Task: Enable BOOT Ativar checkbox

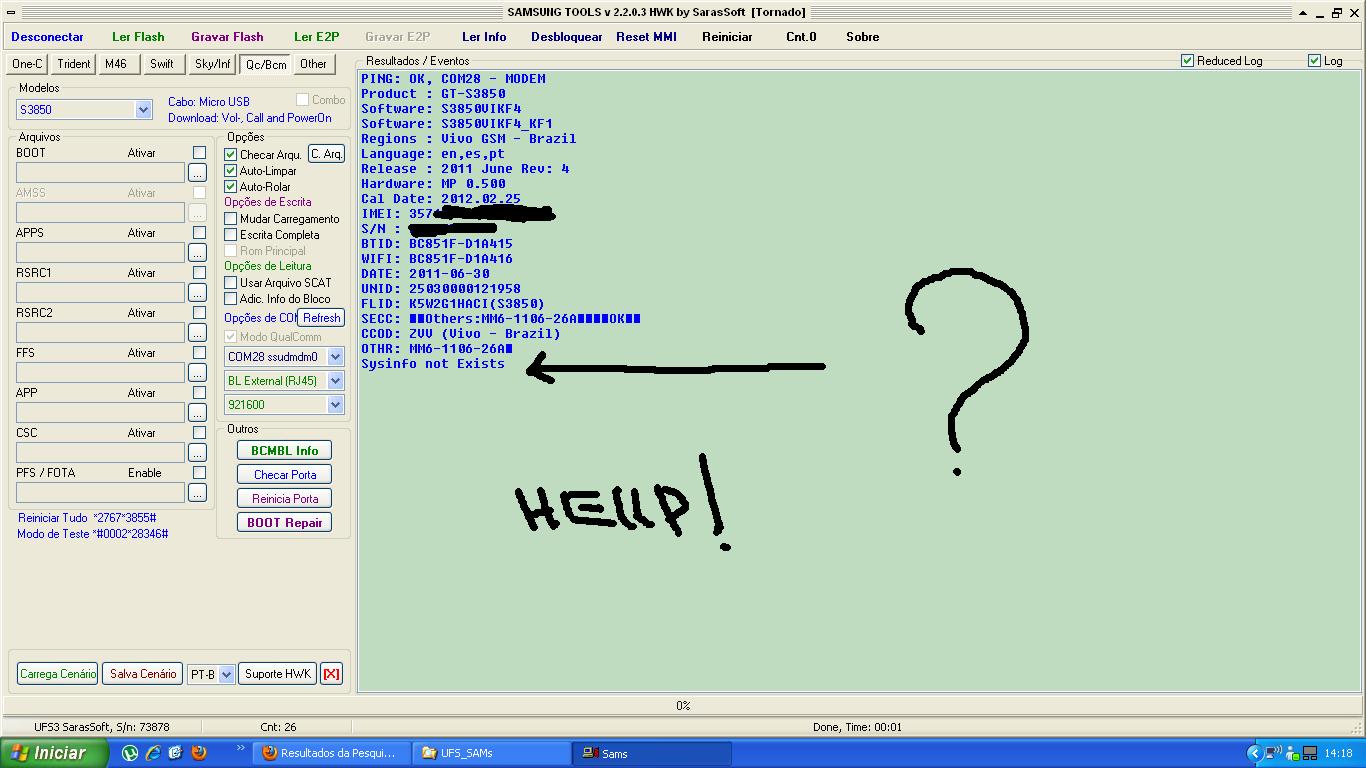Action: pos(199,153)
